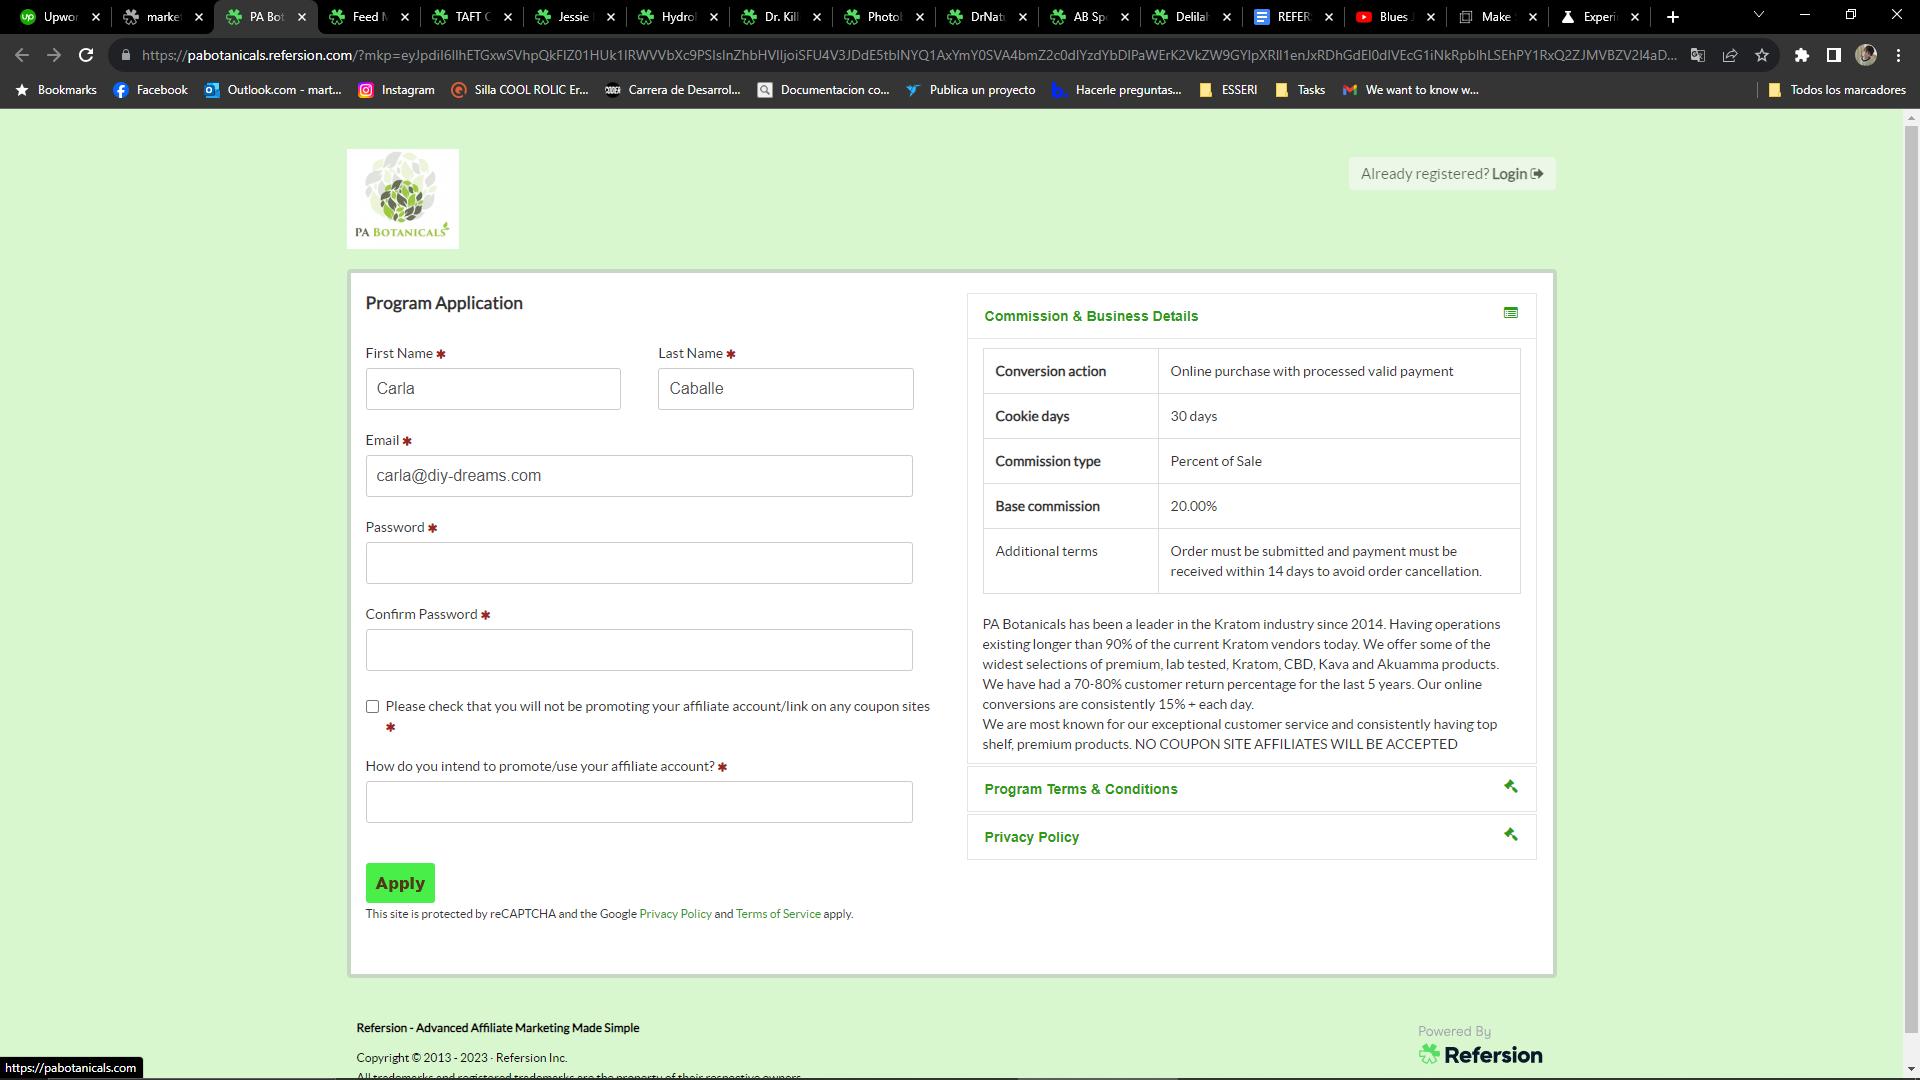The width and height of the screenshot is (1920, 1080).
Task: Open the Chrome profile avatar
Action: 1866,55
